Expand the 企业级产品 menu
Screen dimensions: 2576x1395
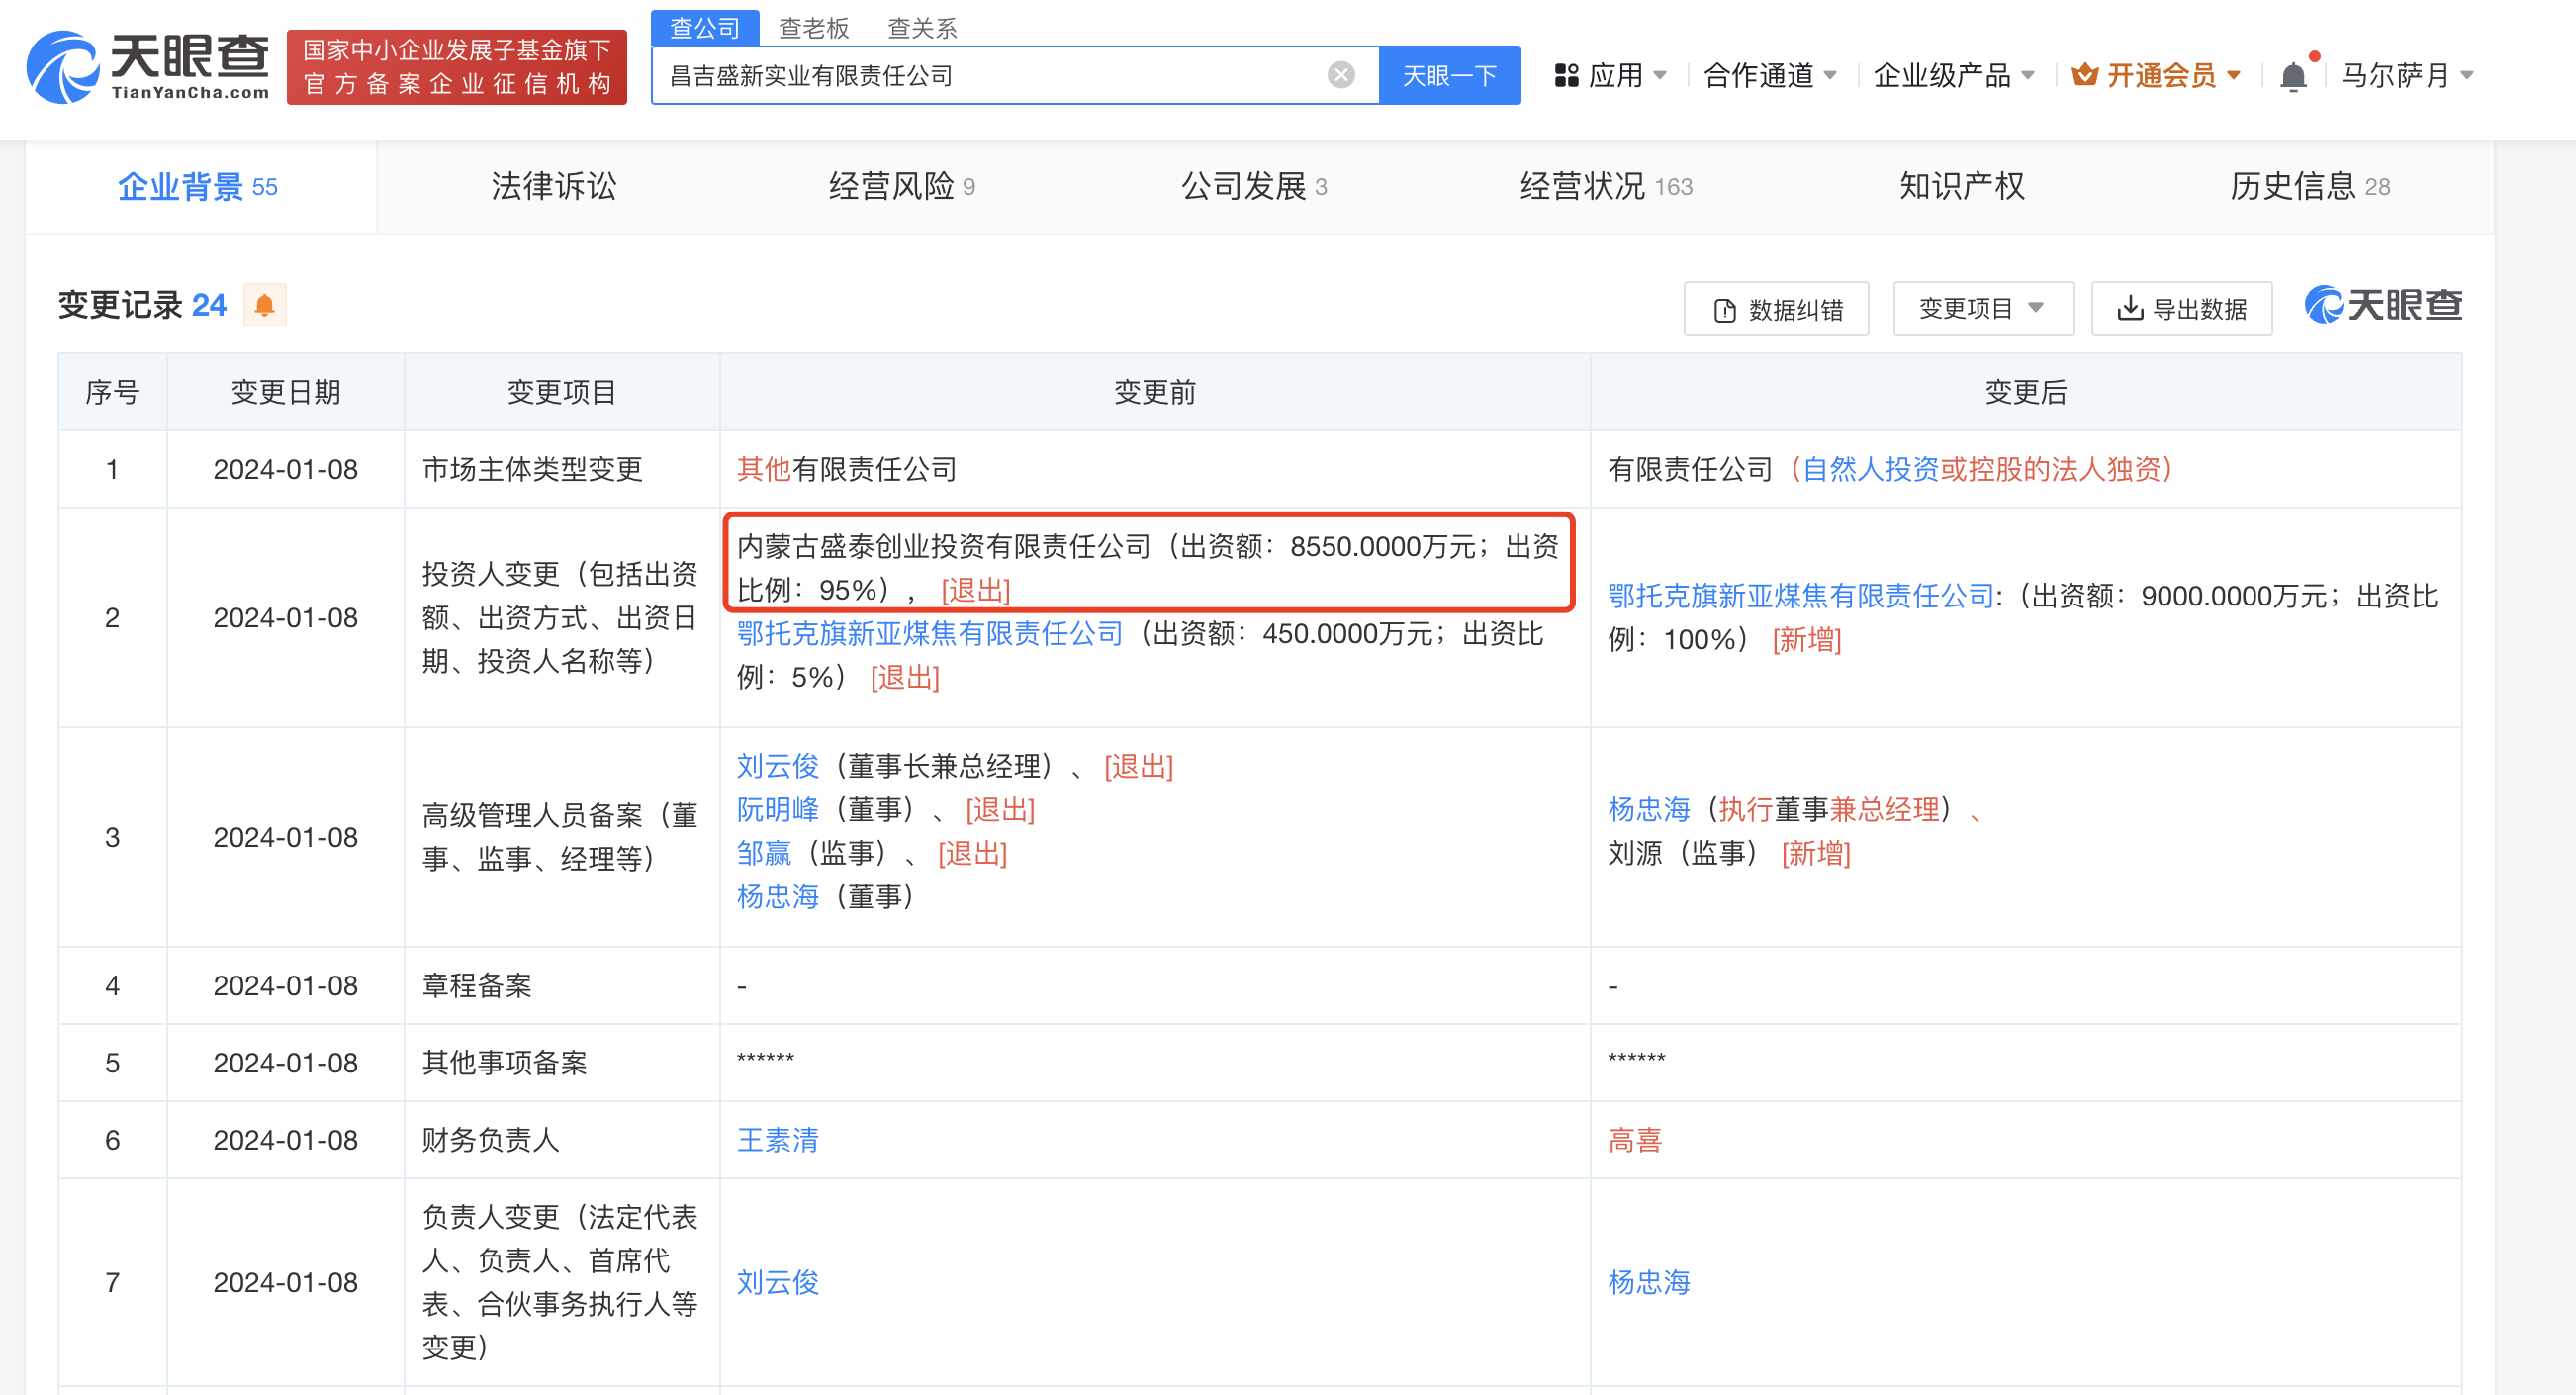pyautogui.click(x=1952, y=75)
